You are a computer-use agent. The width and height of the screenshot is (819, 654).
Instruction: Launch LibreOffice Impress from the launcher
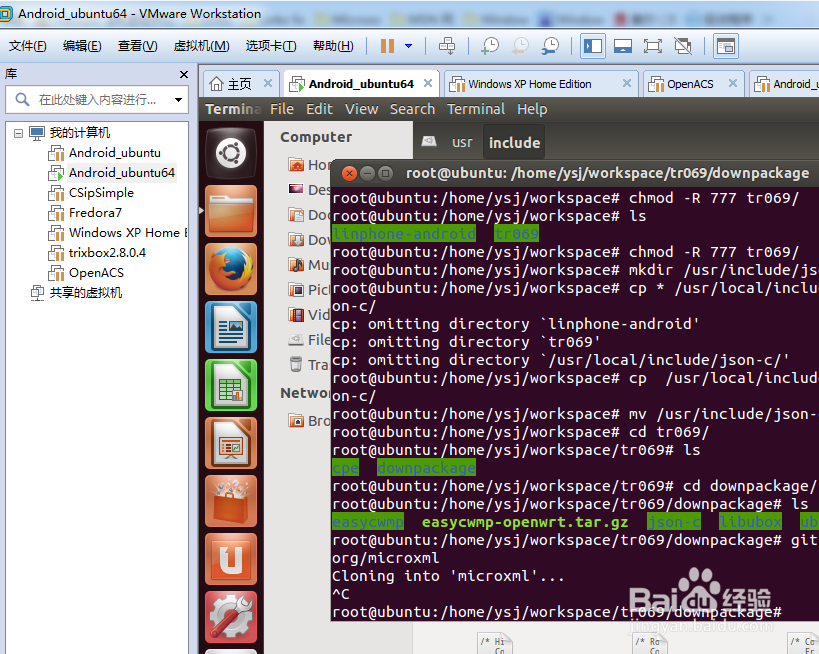point(231,443)
